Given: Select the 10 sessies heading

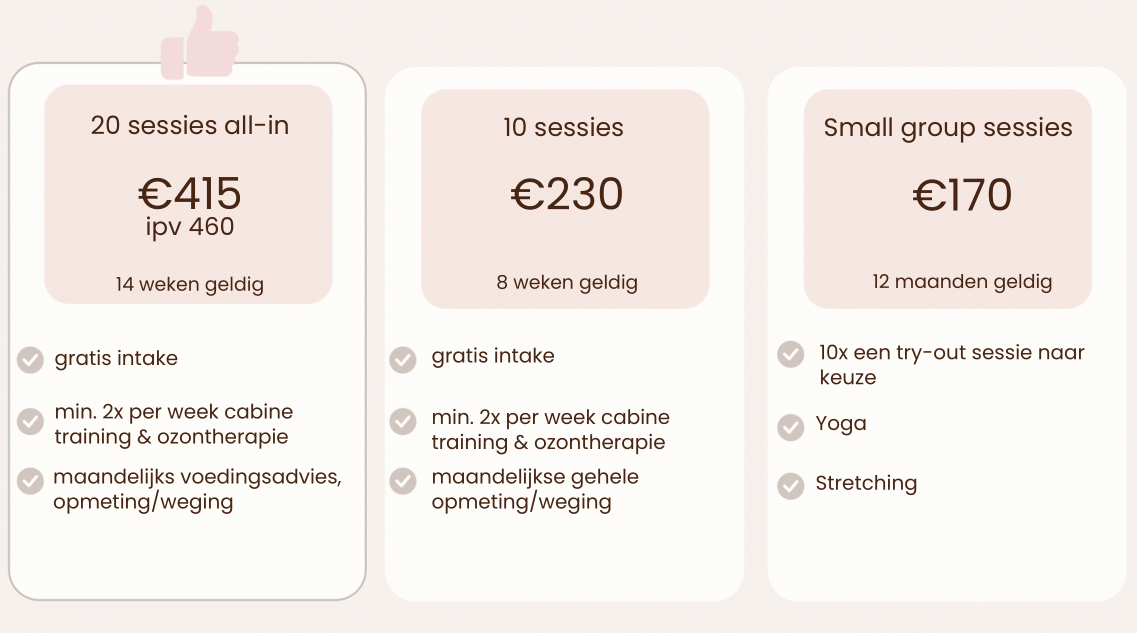Looking at the screenshot, I should pyautogui.click(x=564, y=128).
